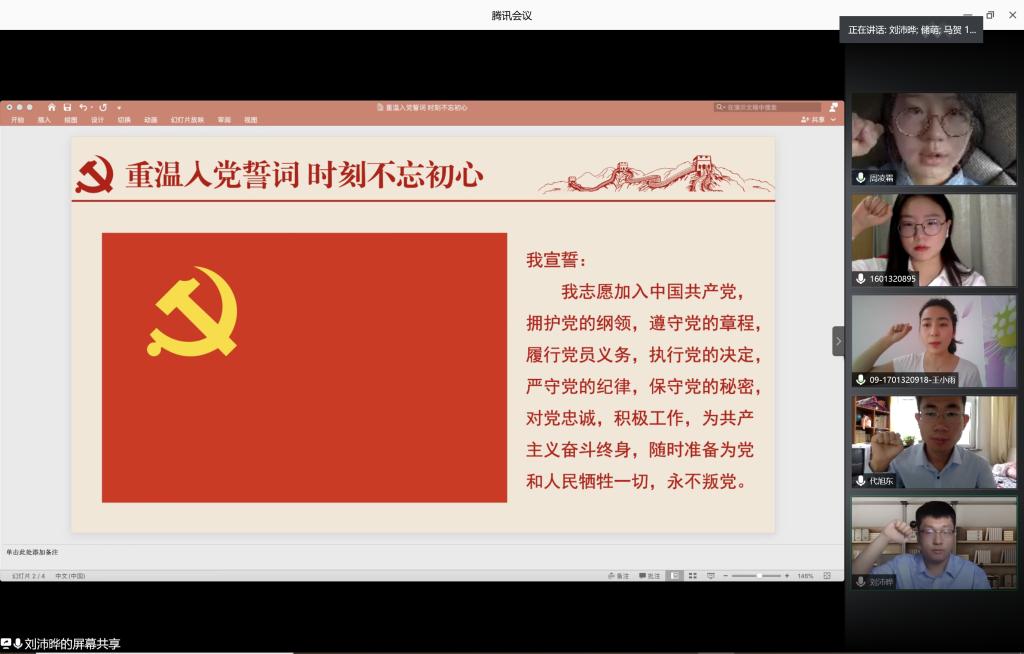Select the 09-1701320918-王小雨 video tile
Viewport: 1024px width, 654px height.
click(934, 341)
